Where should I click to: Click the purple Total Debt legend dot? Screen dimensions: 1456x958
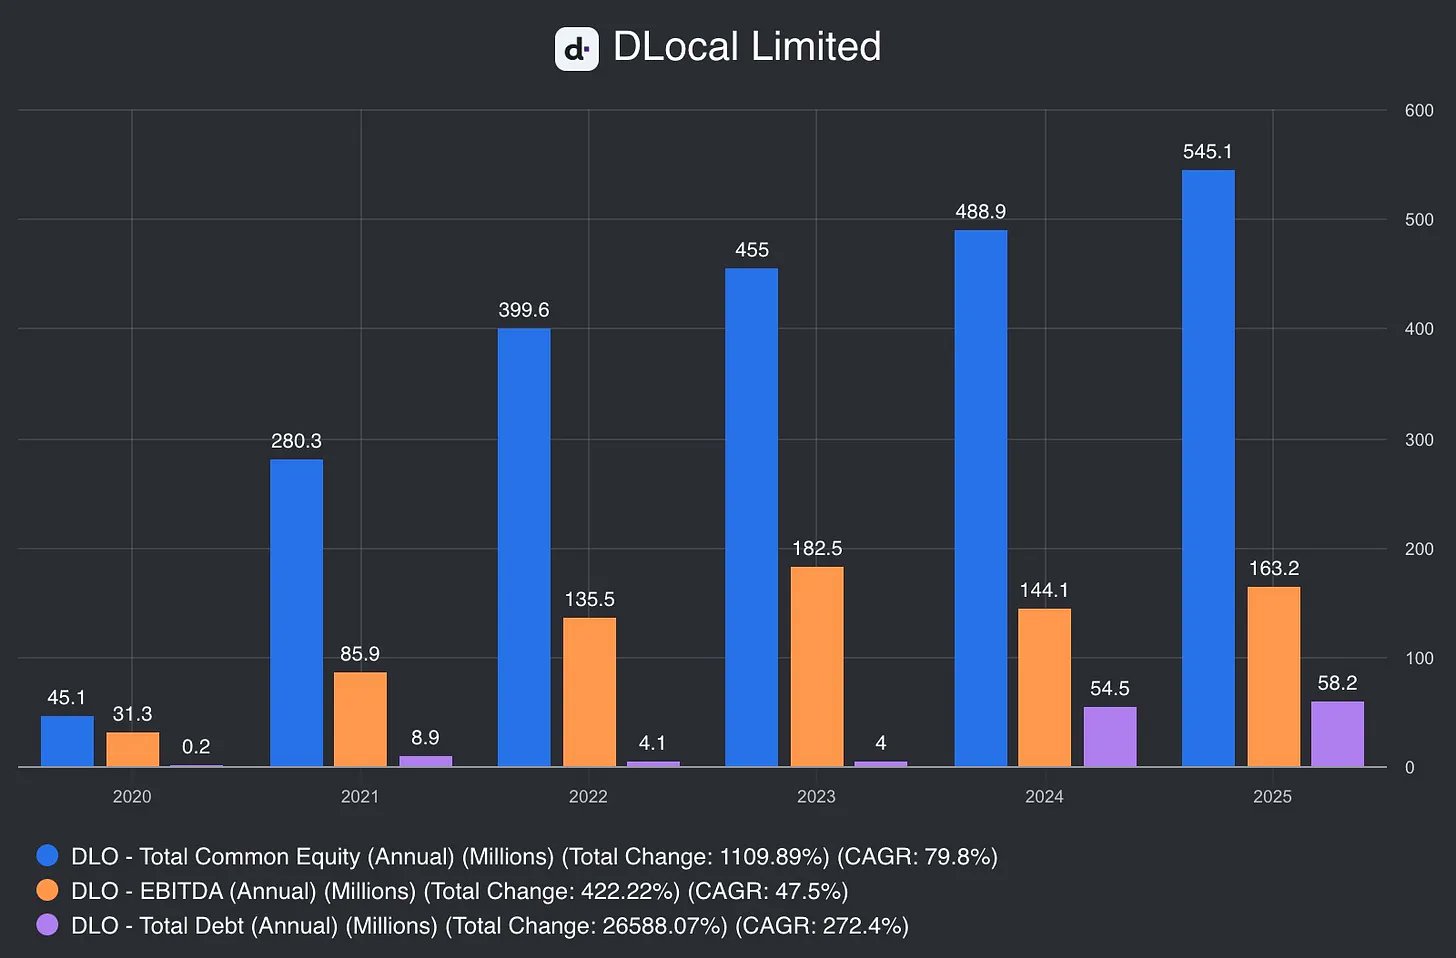click(47, 925)
